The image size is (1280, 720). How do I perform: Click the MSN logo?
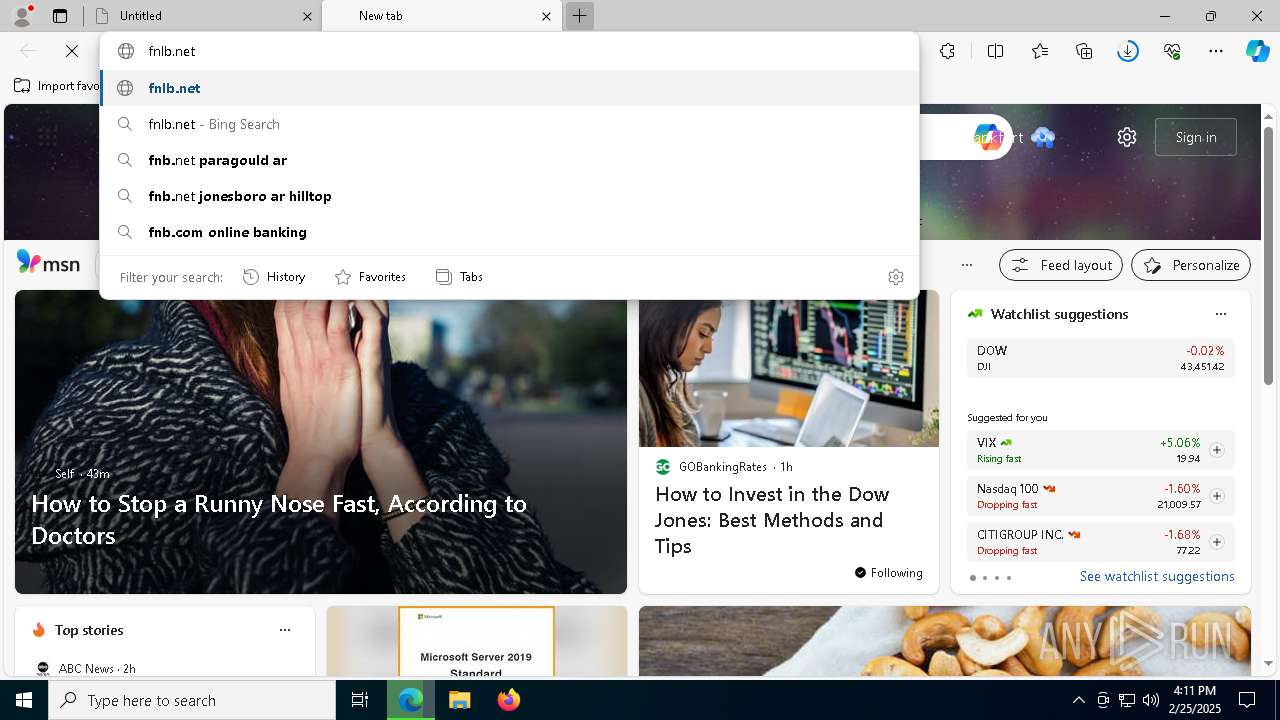(x=48, y=263)
